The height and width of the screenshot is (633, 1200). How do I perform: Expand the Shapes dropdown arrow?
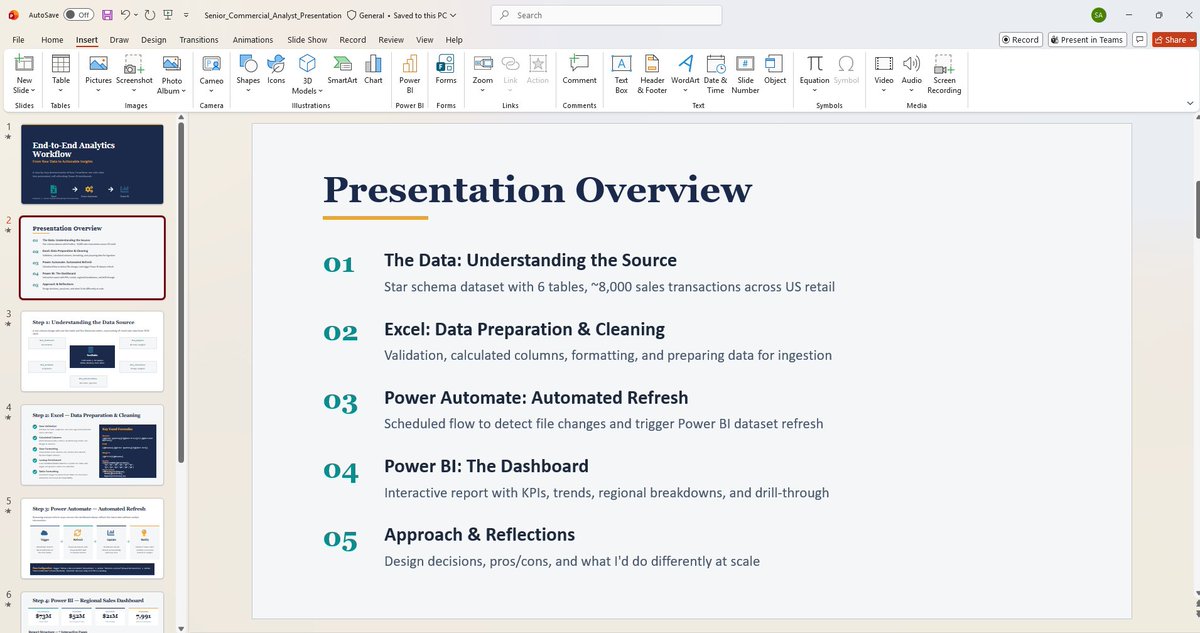point(248,90)
